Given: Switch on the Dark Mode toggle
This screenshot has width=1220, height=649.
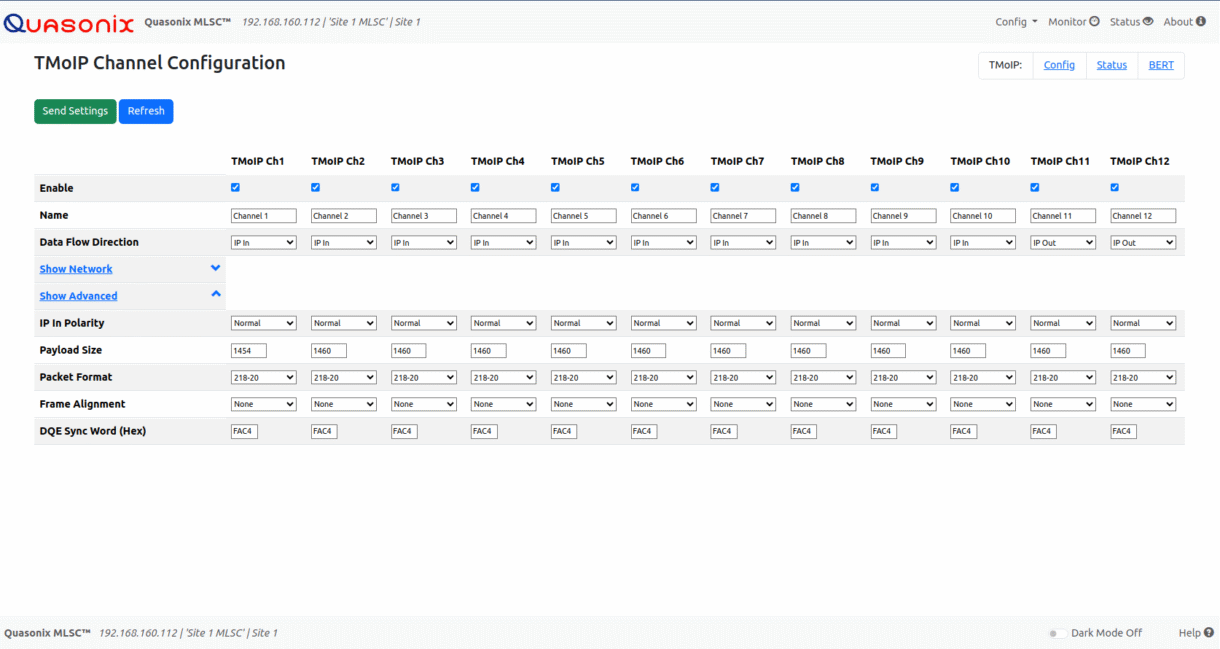Looking at the screenshot, I should (x=1054, y=633).
